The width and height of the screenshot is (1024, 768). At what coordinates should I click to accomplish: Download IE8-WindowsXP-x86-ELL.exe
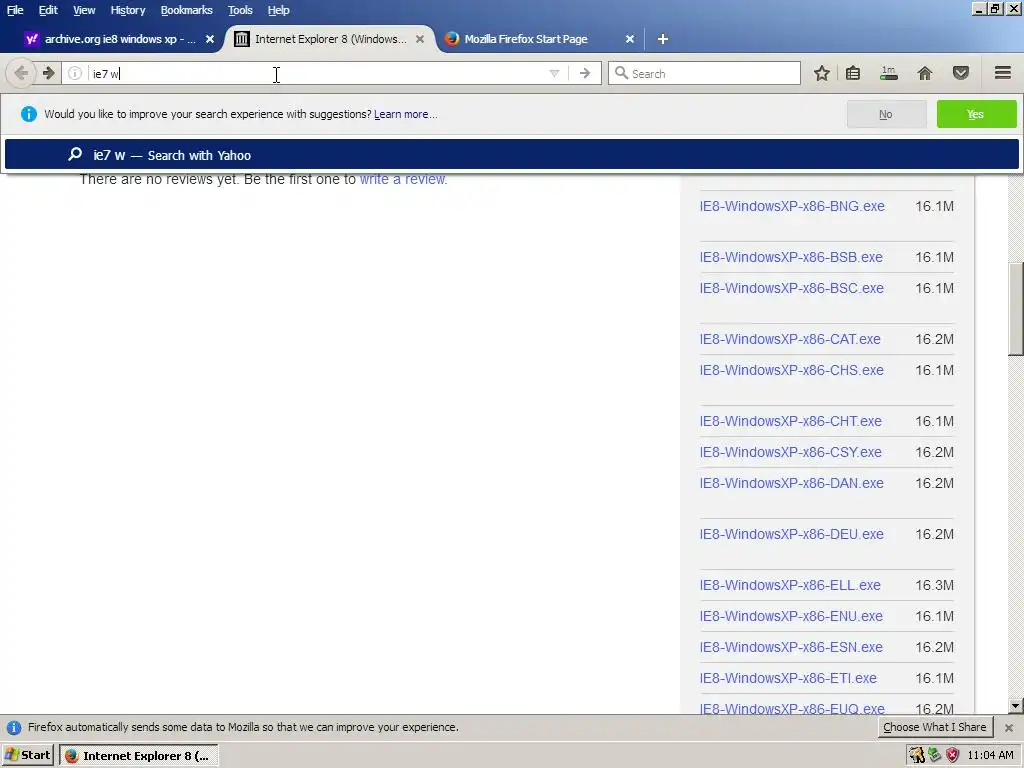(790, 585)
